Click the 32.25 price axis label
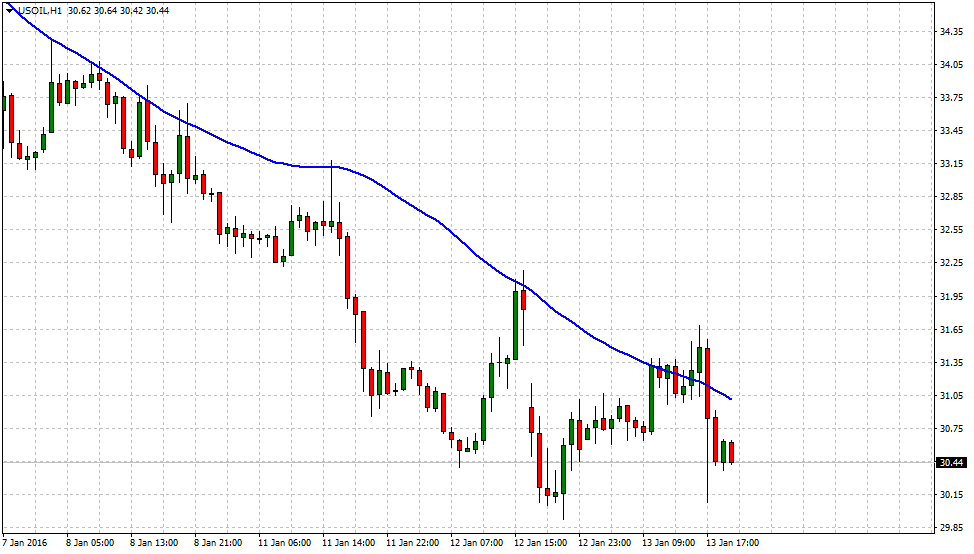This screenshot has height=554, width=974. click(951, 263)
